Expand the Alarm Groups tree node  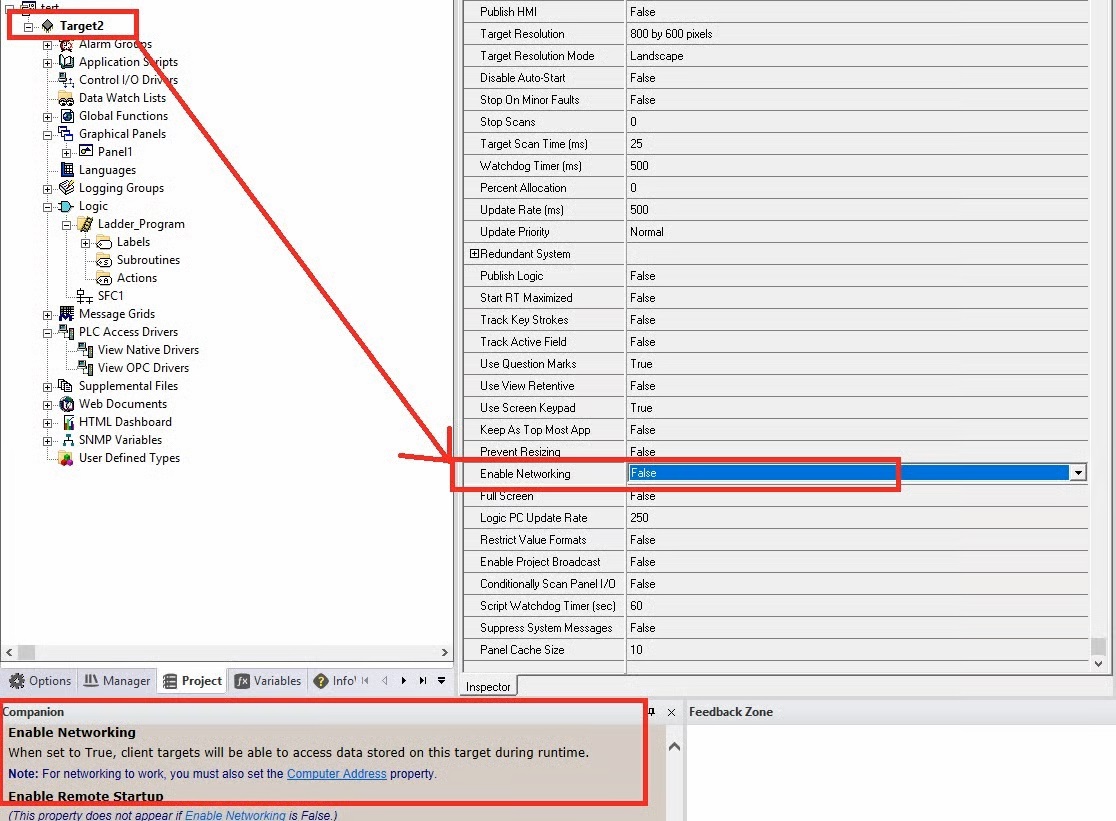pyautogui.click(x=47, y=45)
